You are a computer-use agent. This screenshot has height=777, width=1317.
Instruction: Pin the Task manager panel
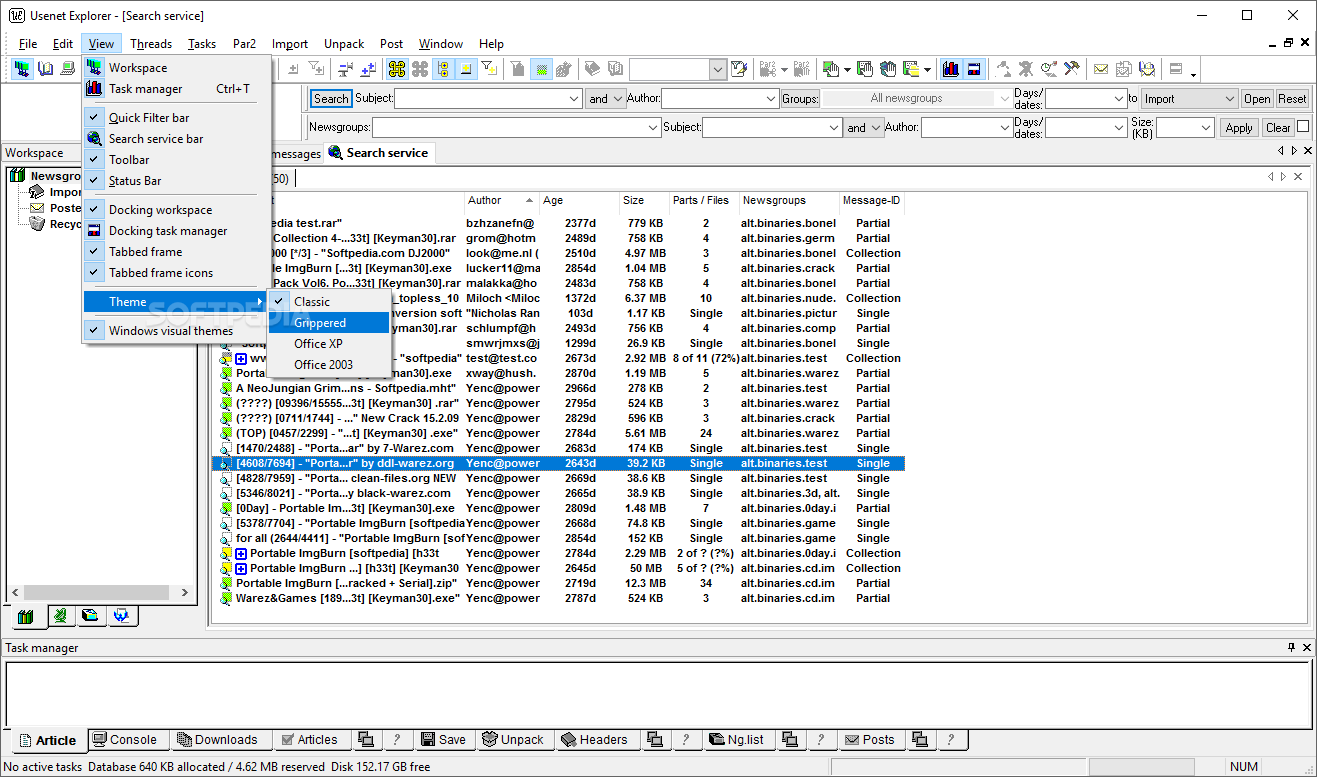pyautogui.click(x=1291, y=648)
